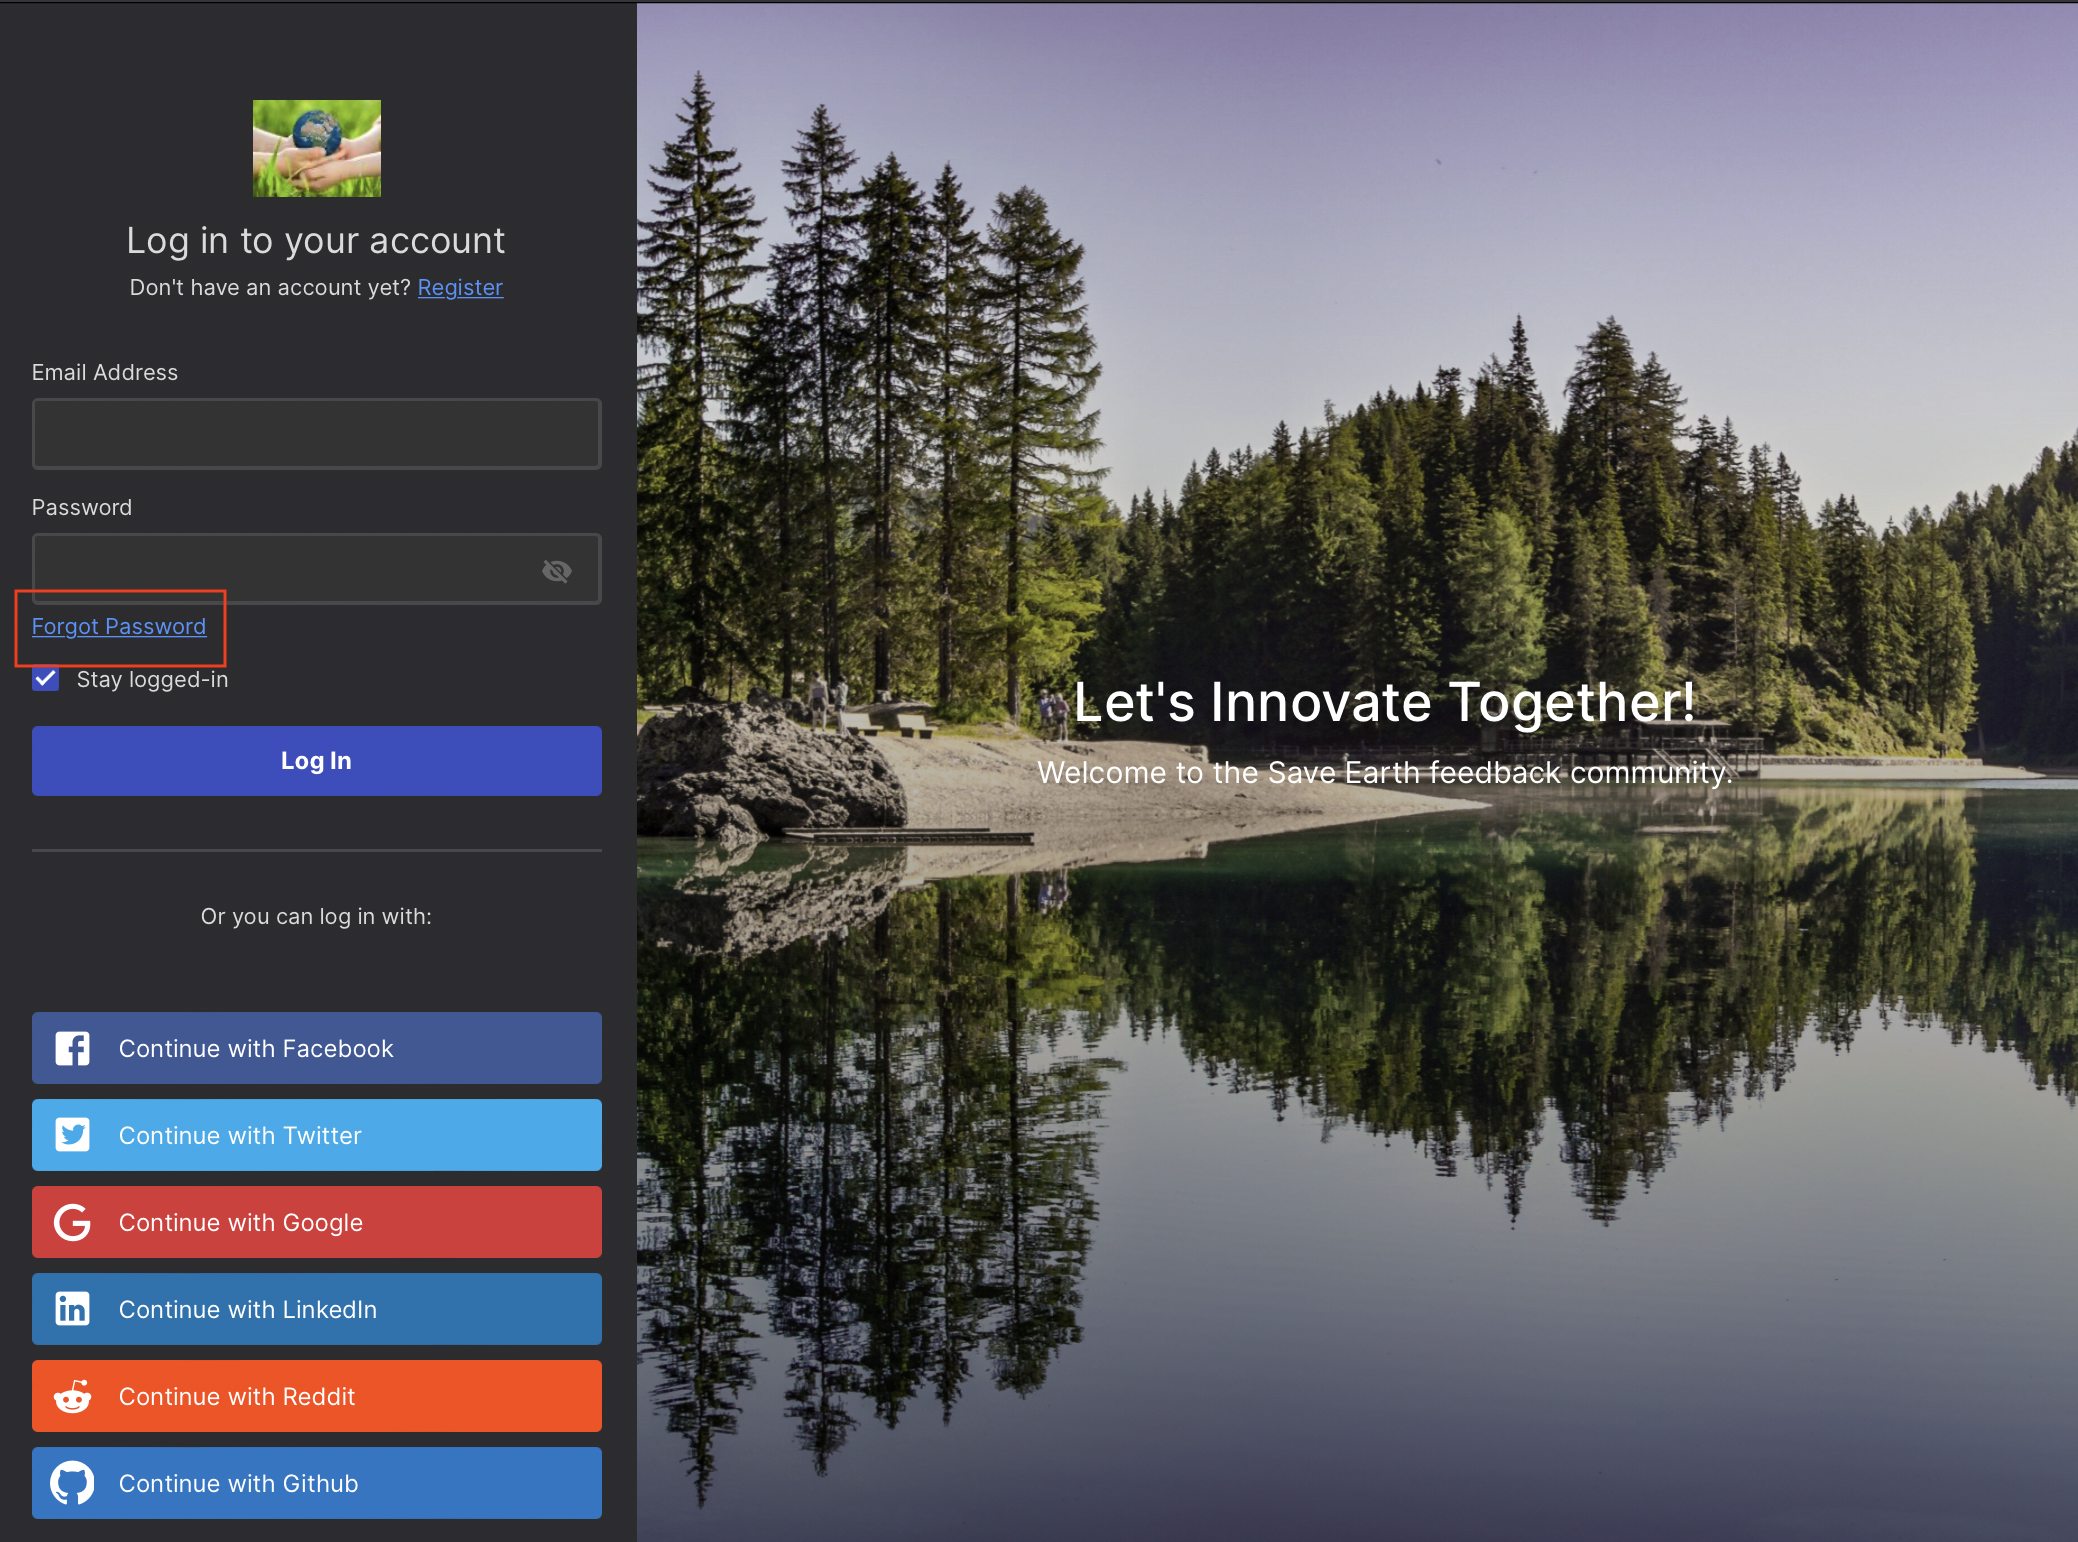This screenshot has width=2078, height=1542.
Task: Select the Email Address input field
Action: 316,434
